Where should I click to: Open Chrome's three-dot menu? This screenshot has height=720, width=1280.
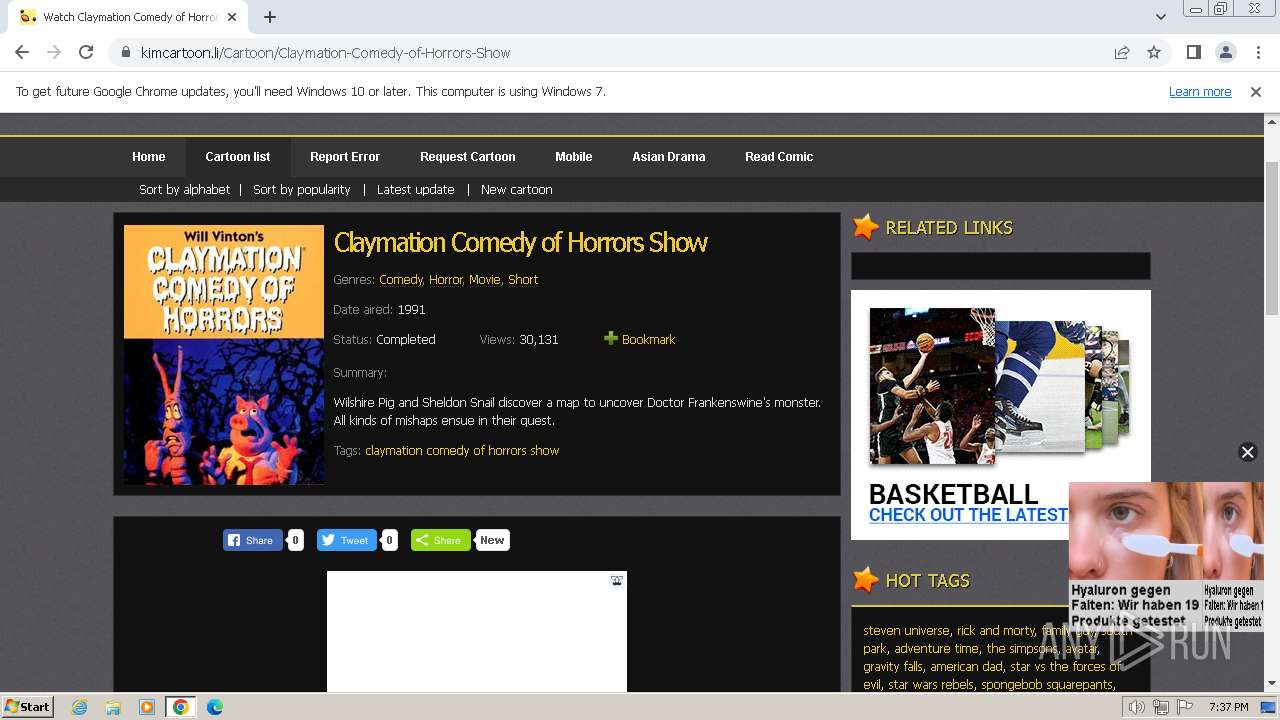pyautogui.click(x=1258, y=52)
